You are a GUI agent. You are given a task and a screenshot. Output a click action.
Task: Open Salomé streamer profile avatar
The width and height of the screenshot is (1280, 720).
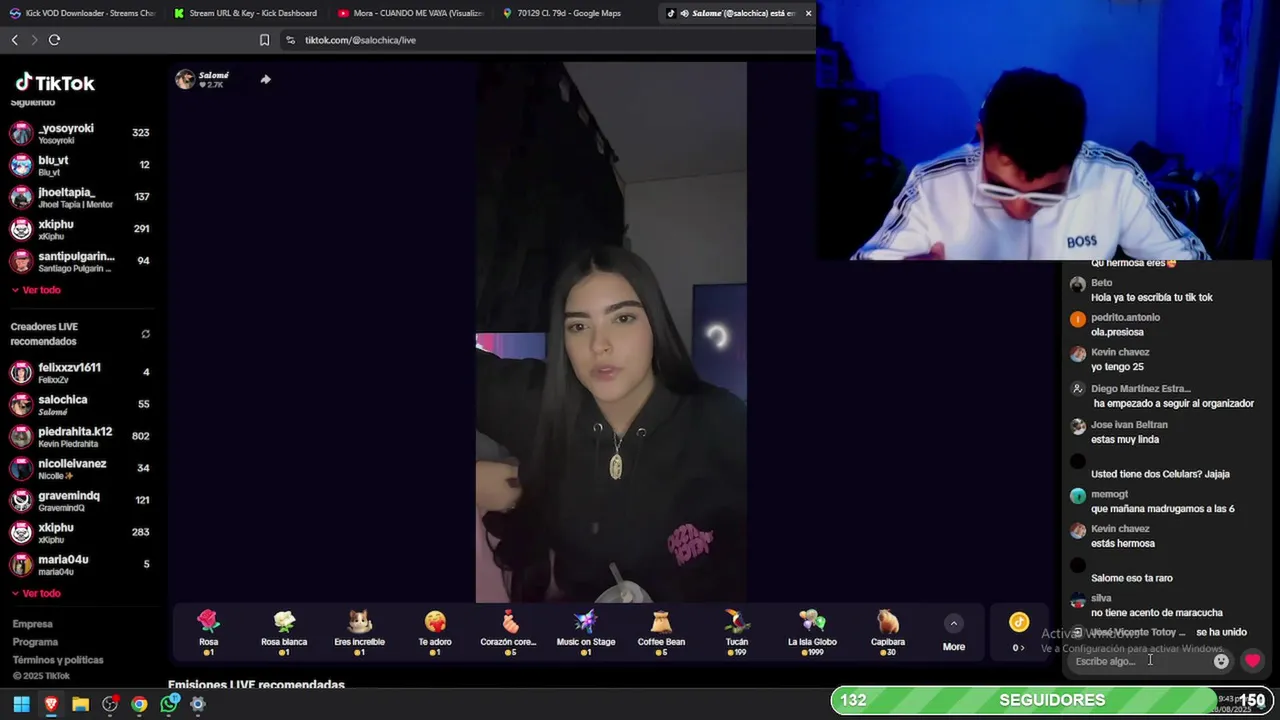click(185, 80)
